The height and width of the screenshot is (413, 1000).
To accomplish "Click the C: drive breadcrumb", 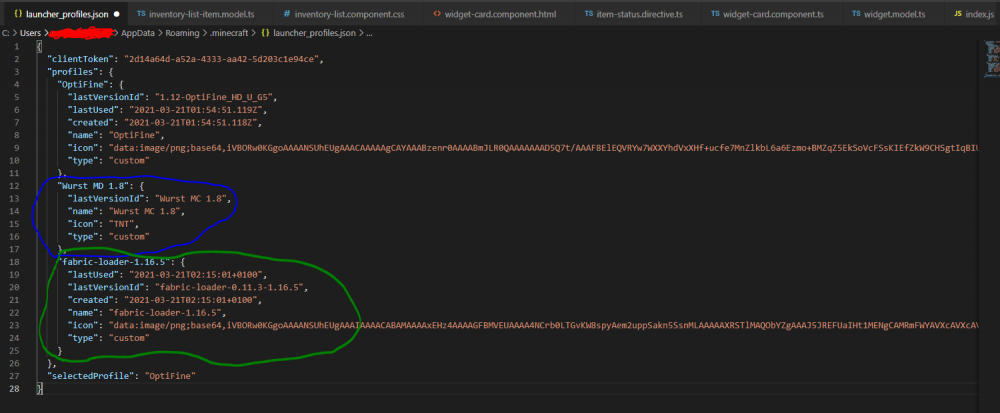I will click(x=6, y=33).
